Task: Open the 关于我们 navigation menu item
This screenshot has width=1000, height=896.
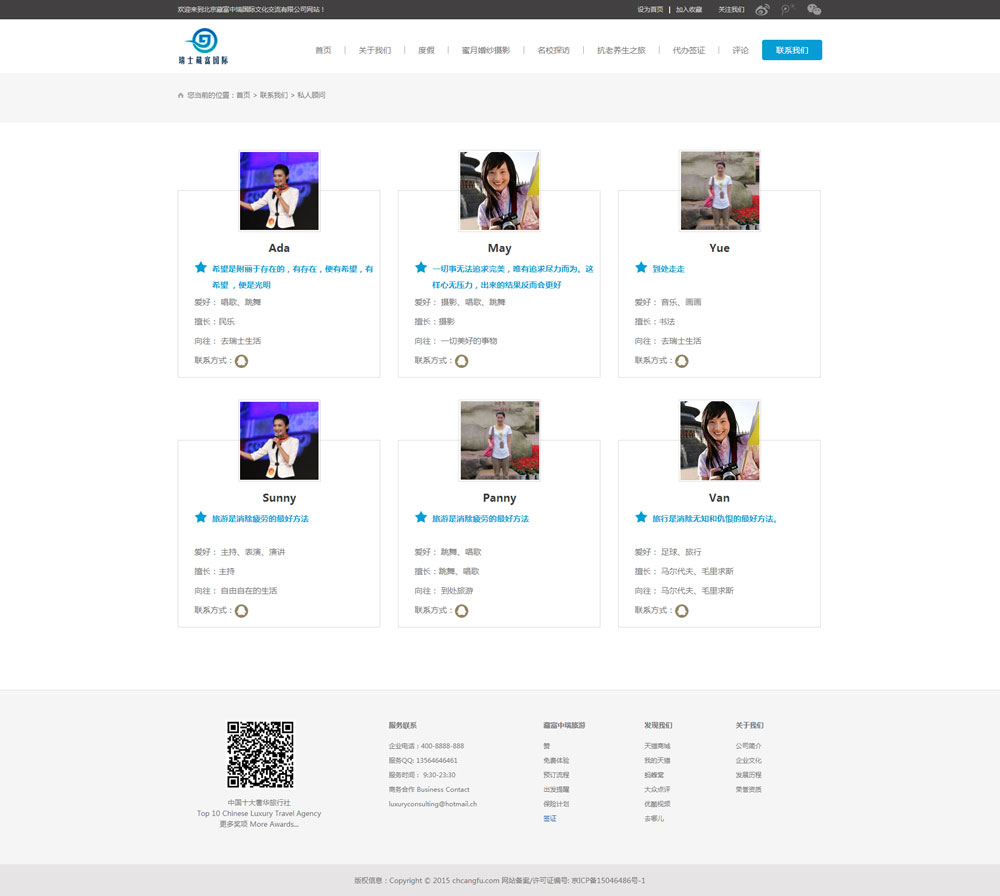Action: click(374, 50)
